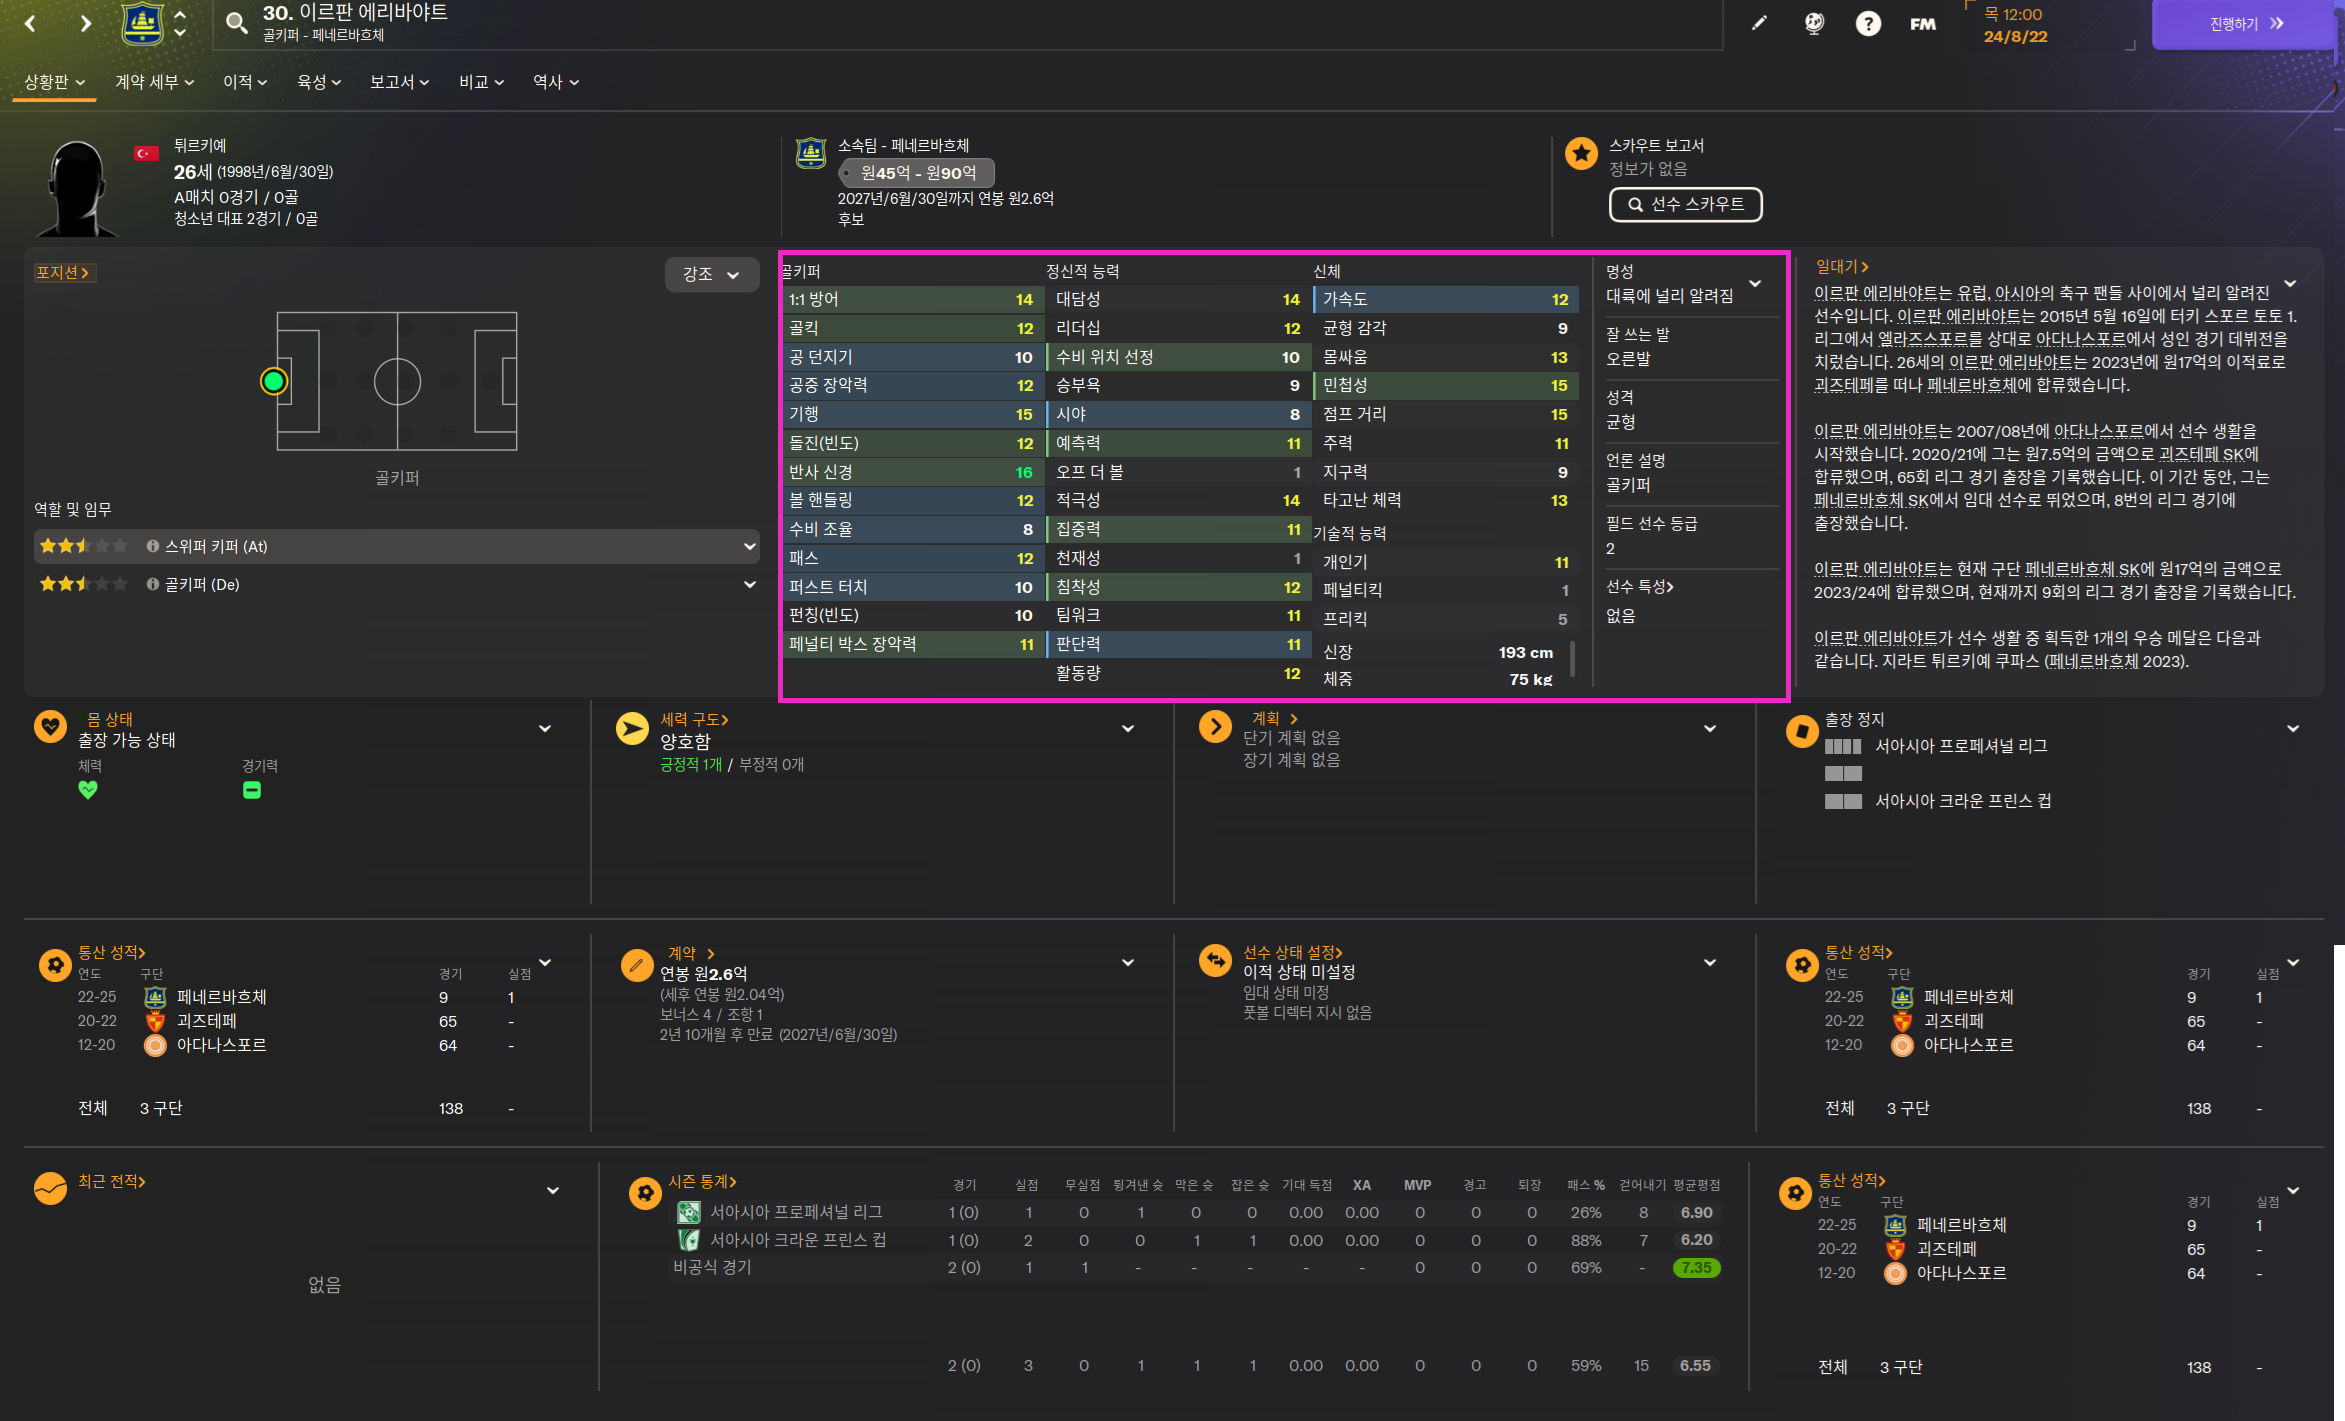Click the forward navigation arrow
Screen dimensions: 2345x1421
[85, 23]
